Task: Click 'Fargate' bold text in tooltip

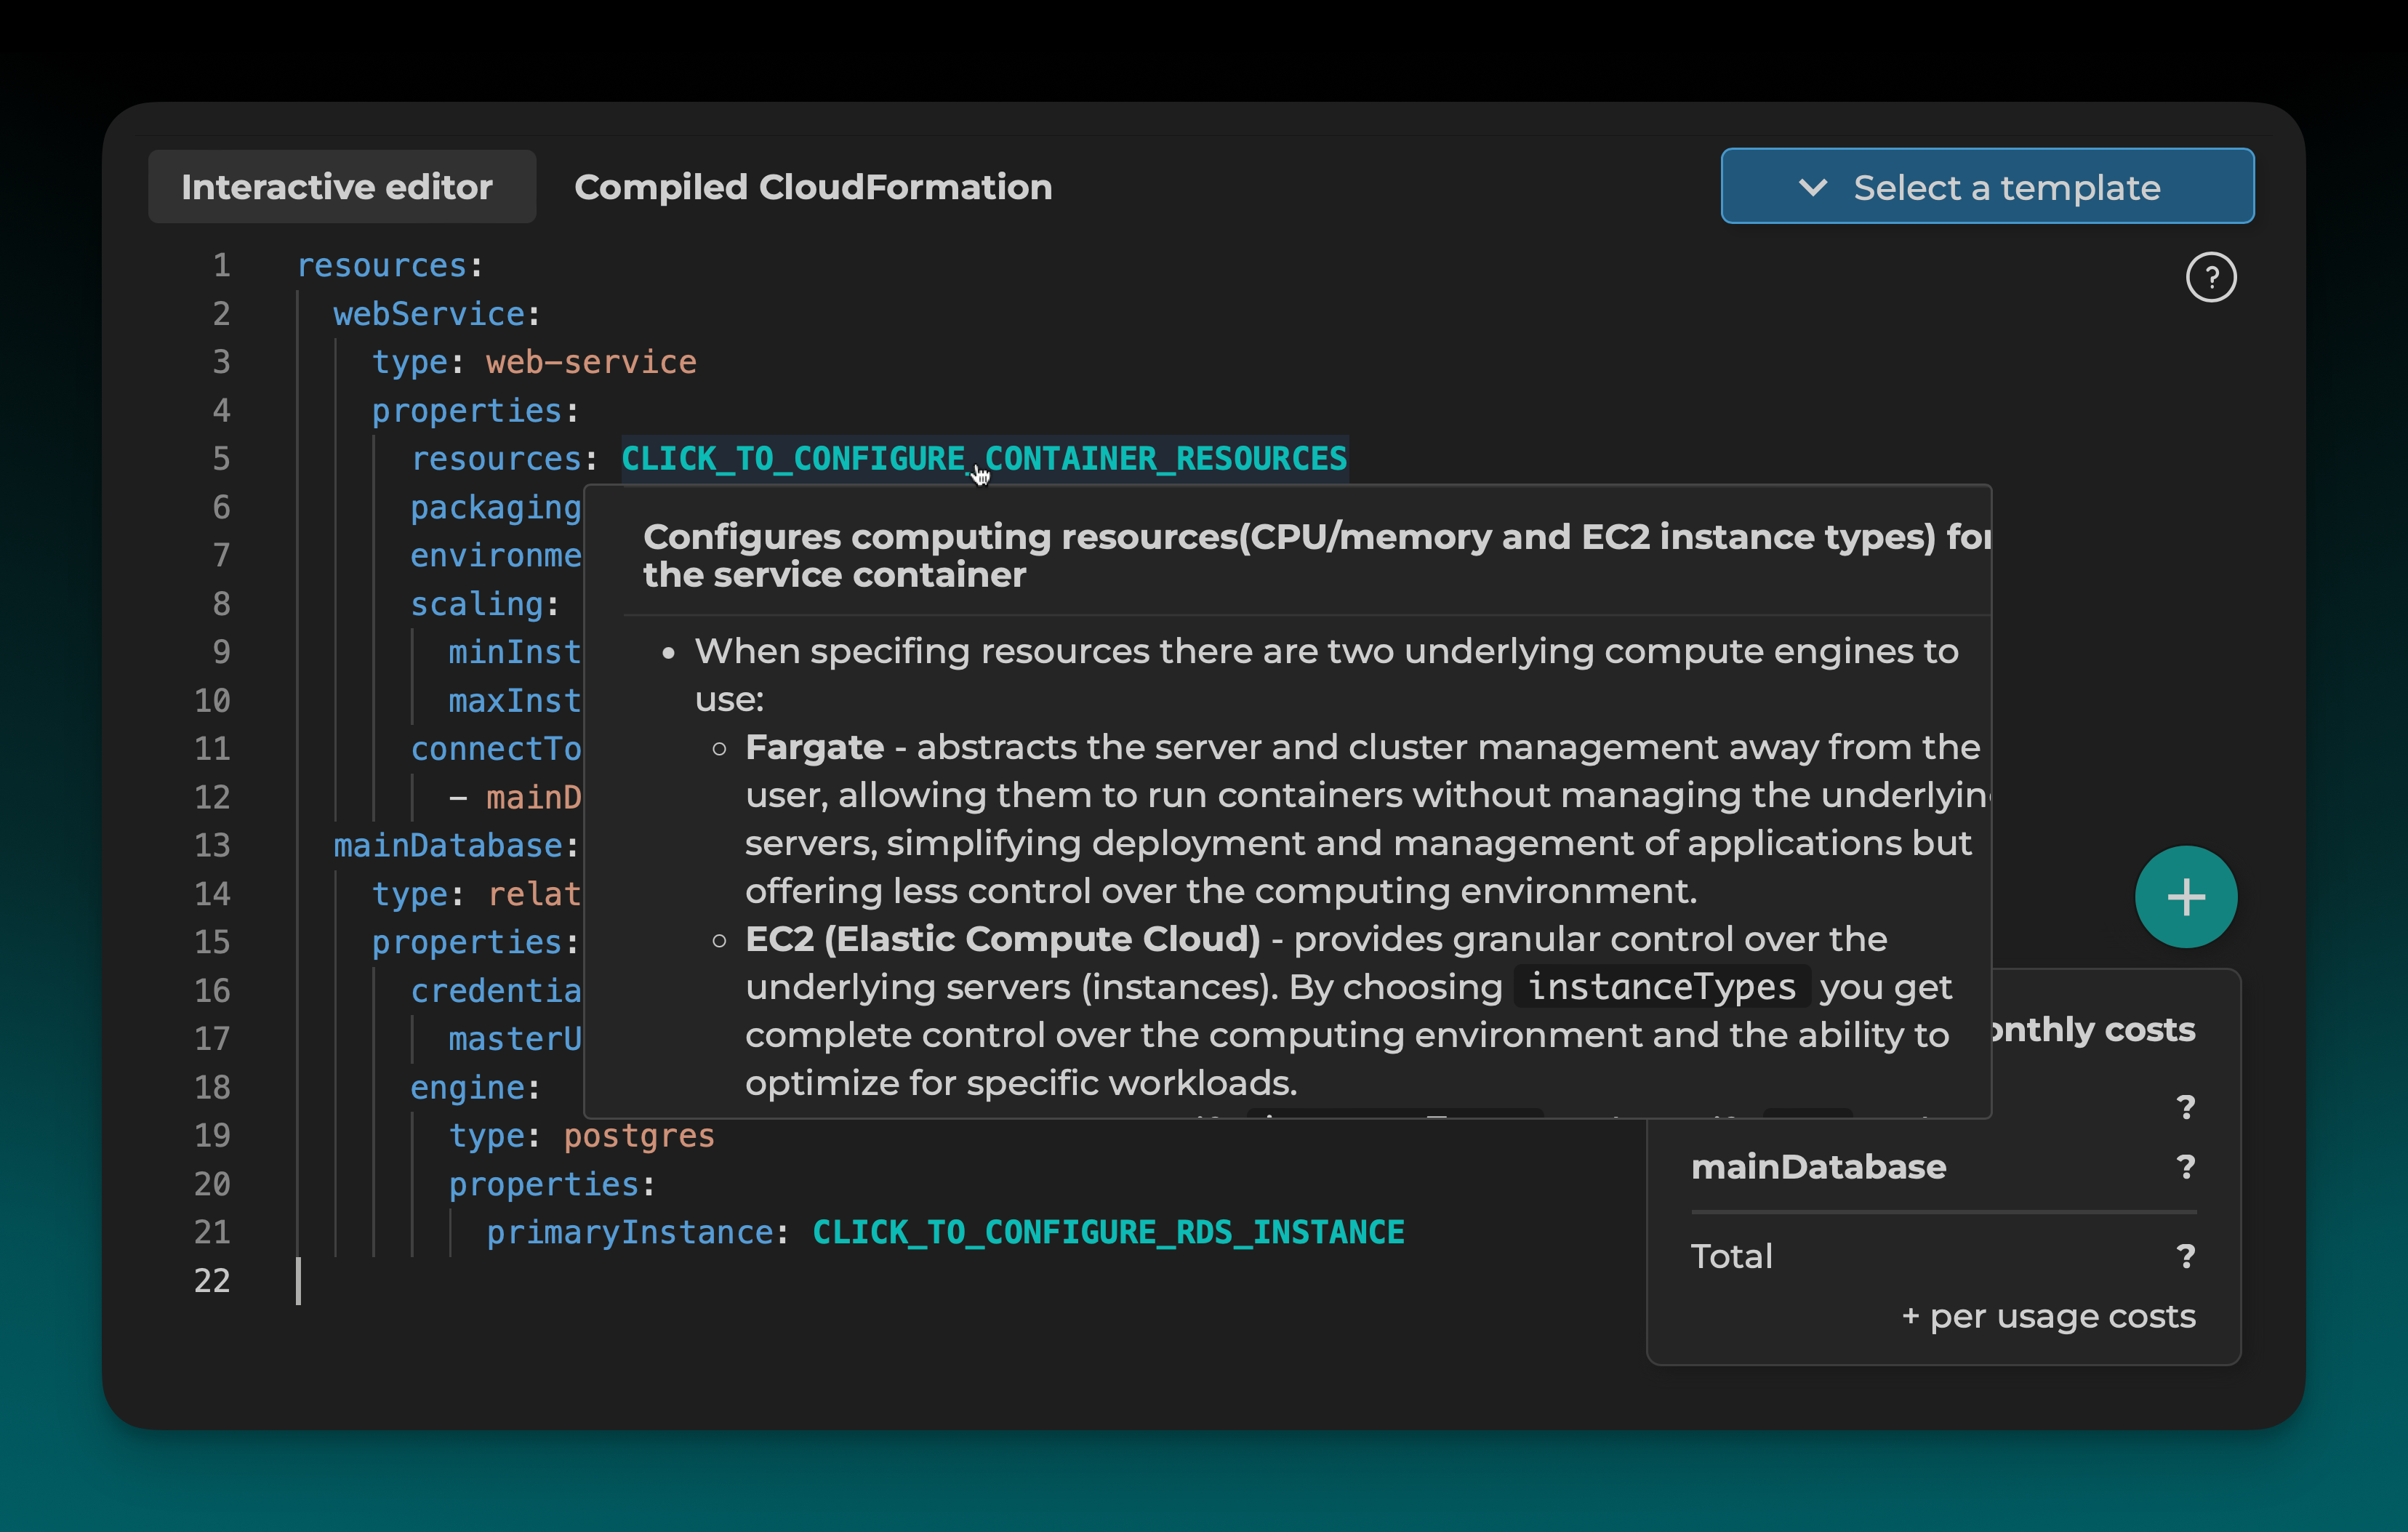Action: click(814, 747)
